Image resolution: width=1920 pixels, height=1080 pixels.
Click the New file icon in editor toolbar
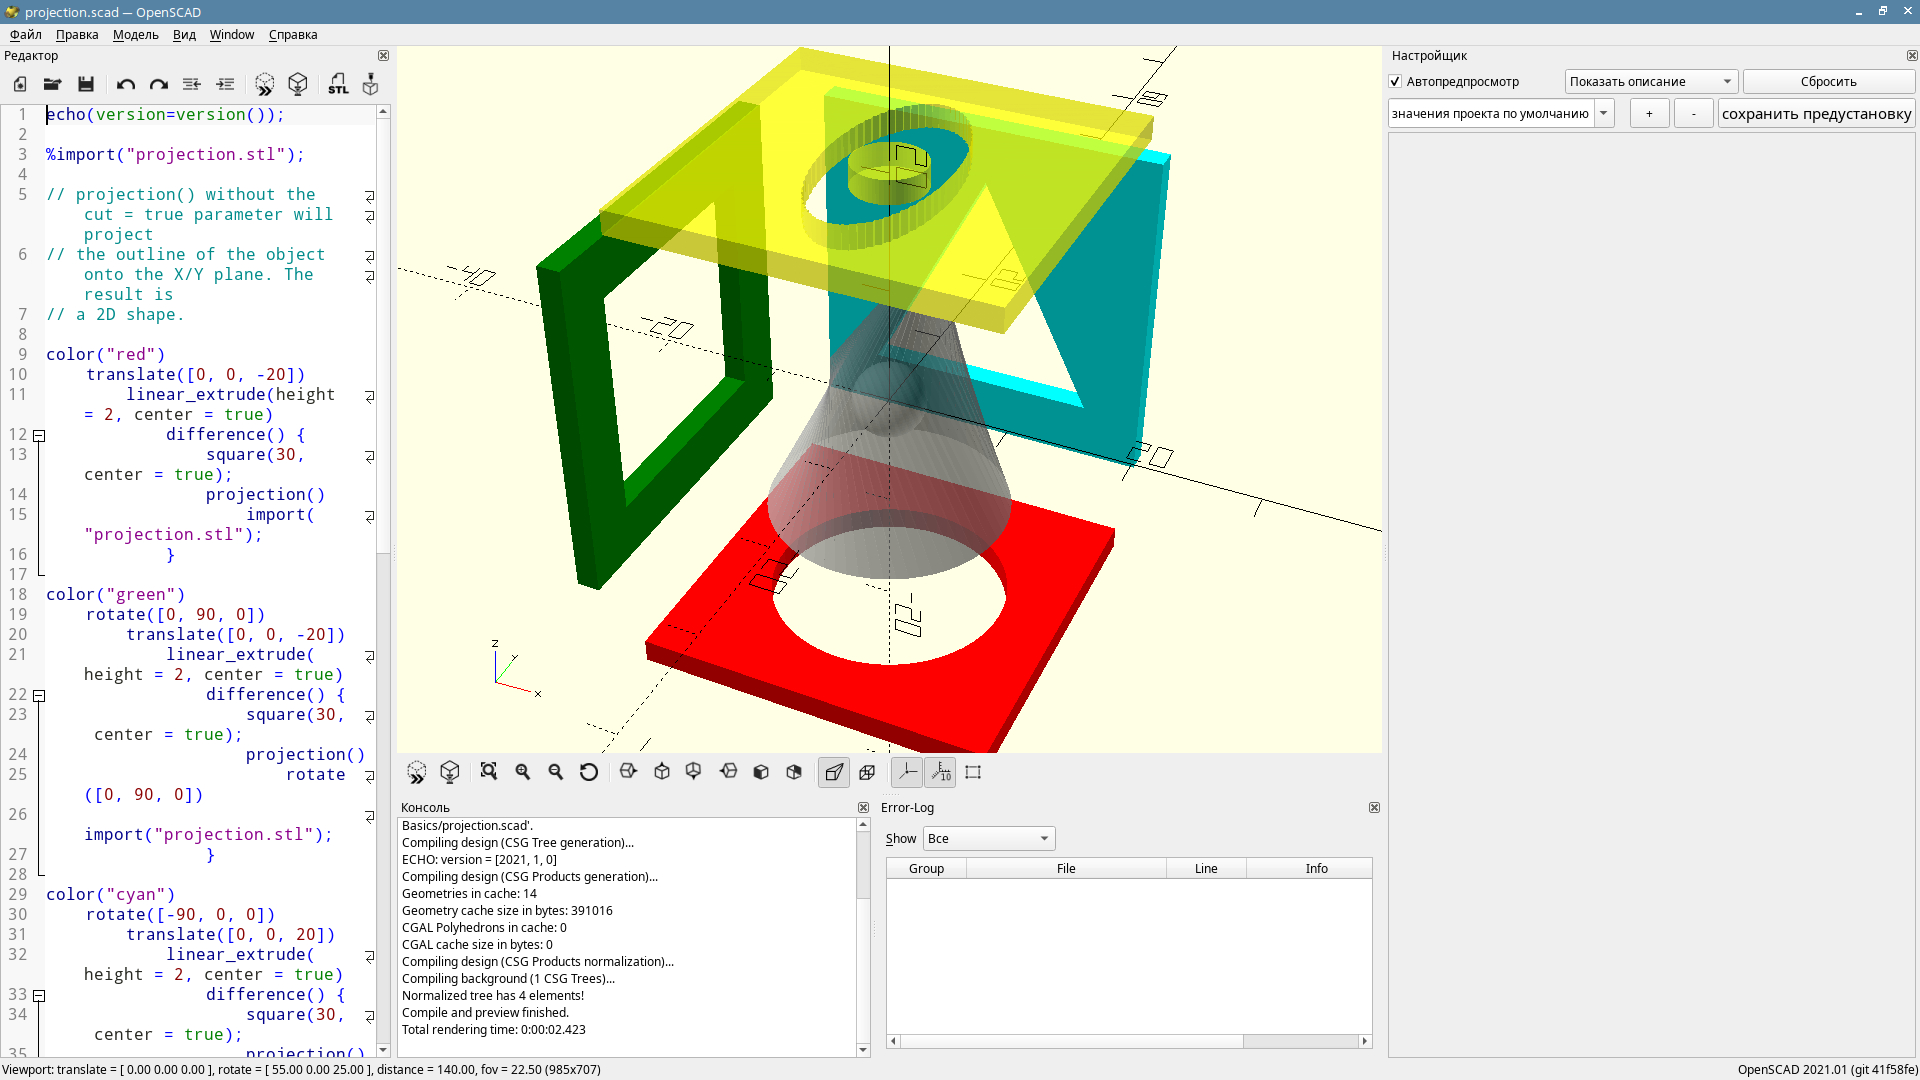coord(20,85)
